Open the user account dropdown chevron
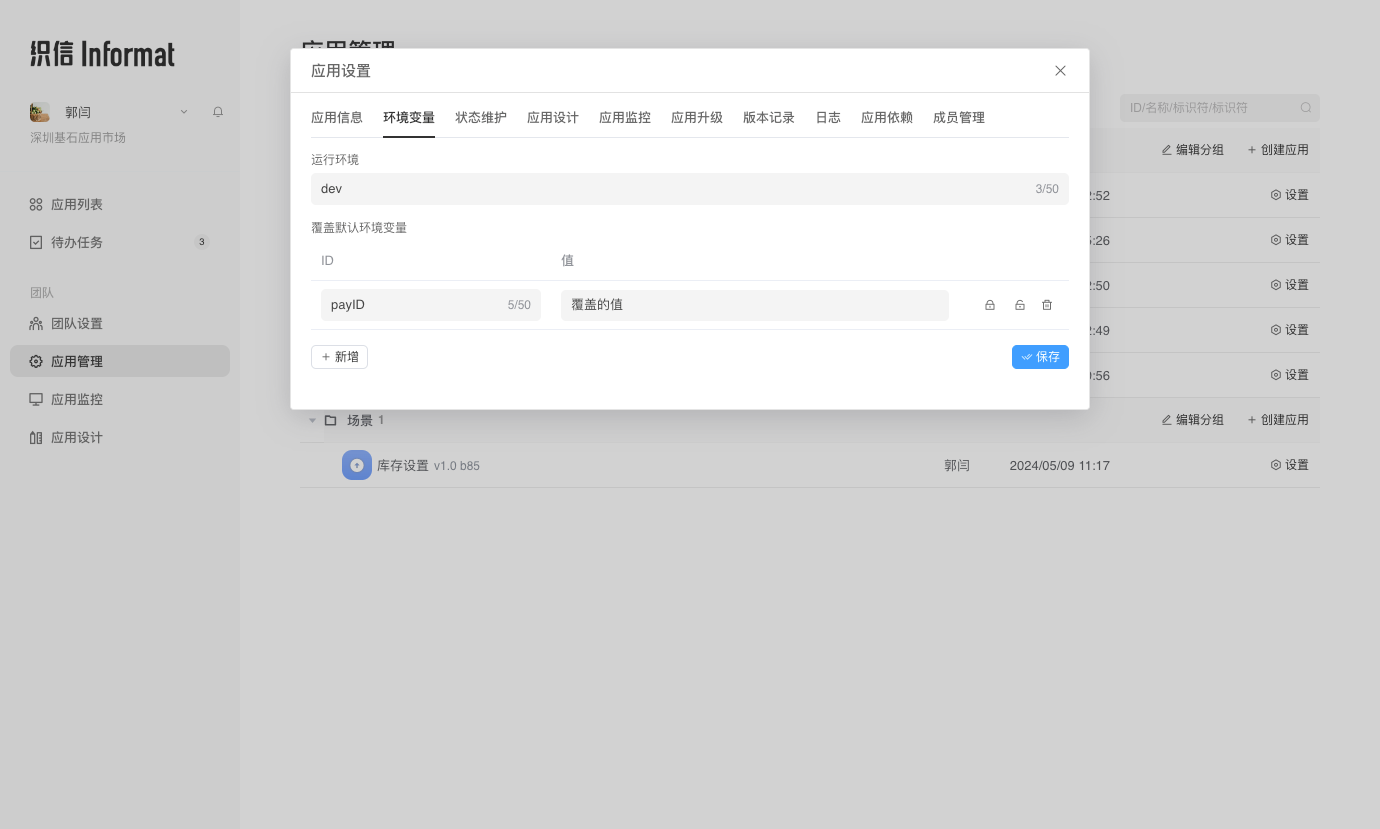Image resolution: width=1380 pixels, height=829 pixels. 182,111
